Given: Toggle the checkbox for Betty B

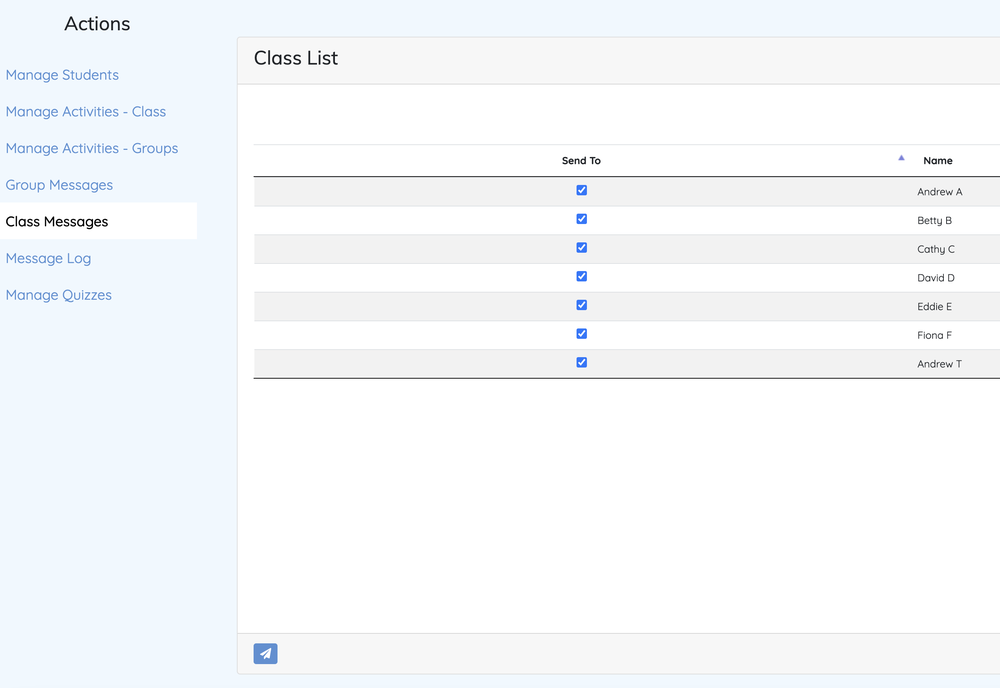Looking at the screenshot, I should tap(581, 219).
